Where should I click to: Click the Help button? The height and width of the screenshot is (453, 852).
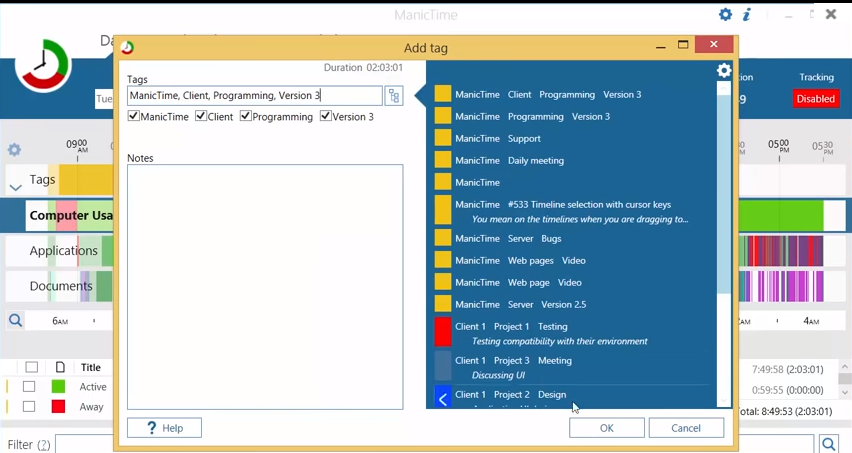tap(164, 428)
